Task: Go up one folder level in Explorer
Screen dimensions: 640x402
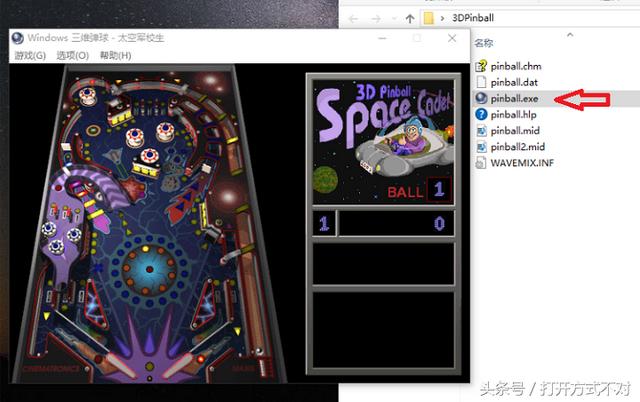Action: [x=410, y=19]
